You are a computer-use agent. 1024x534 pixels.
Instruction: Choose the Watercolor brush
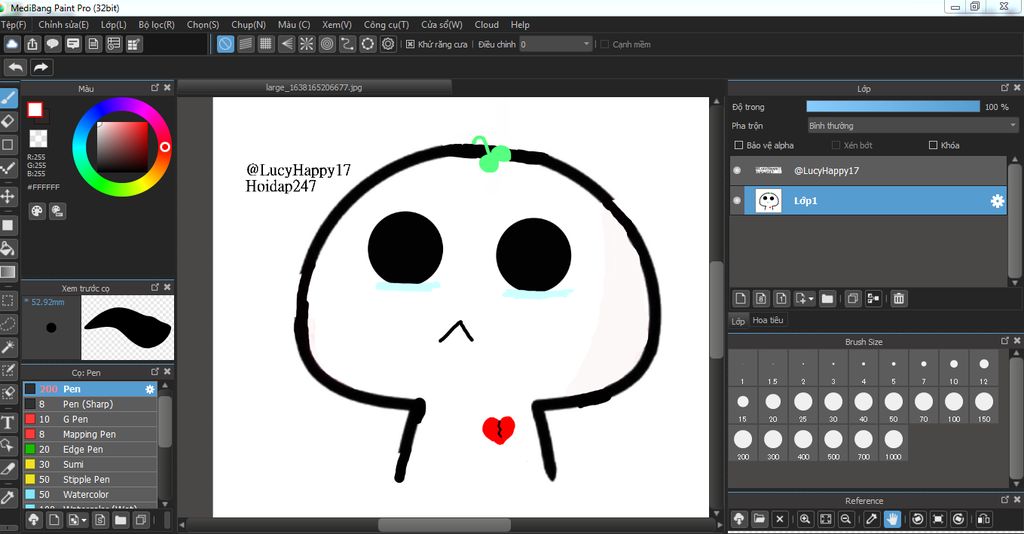90,495
